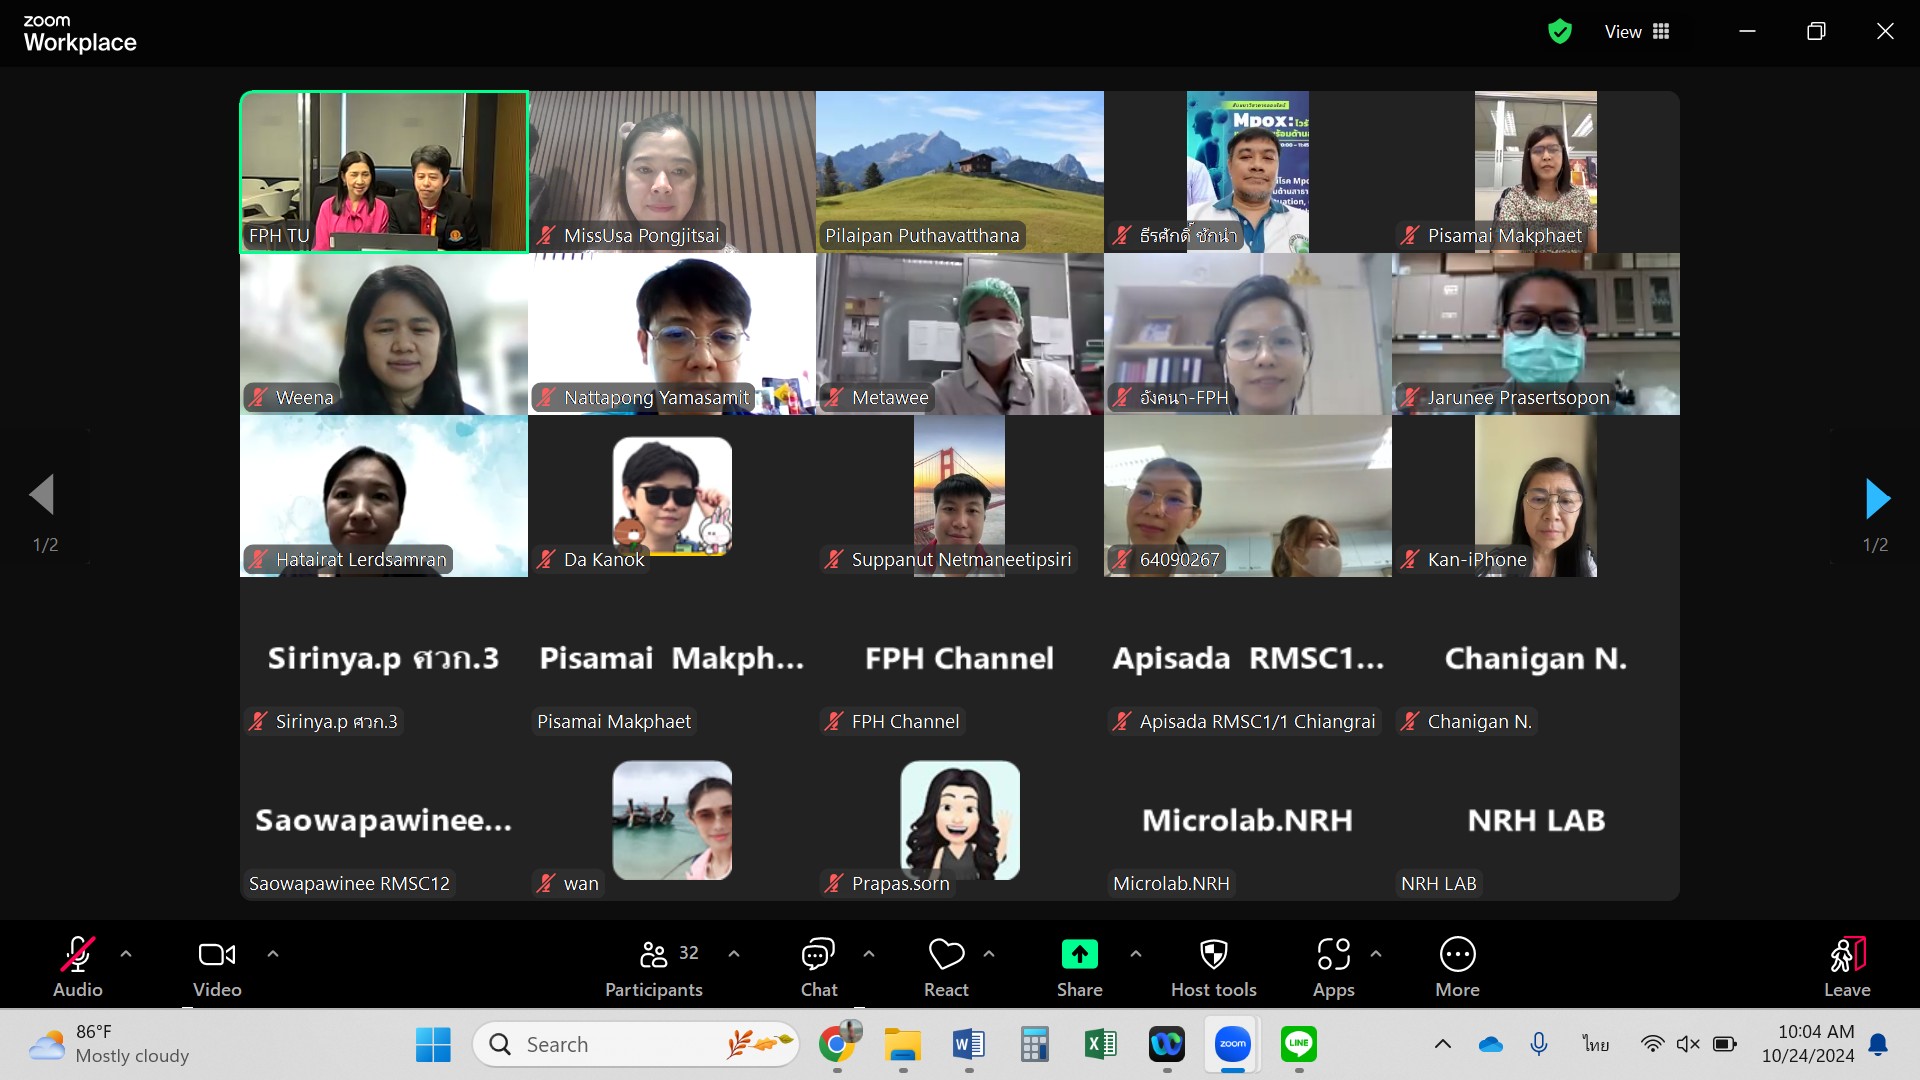Open LINE app from the taskbar

point(1299,1044)
